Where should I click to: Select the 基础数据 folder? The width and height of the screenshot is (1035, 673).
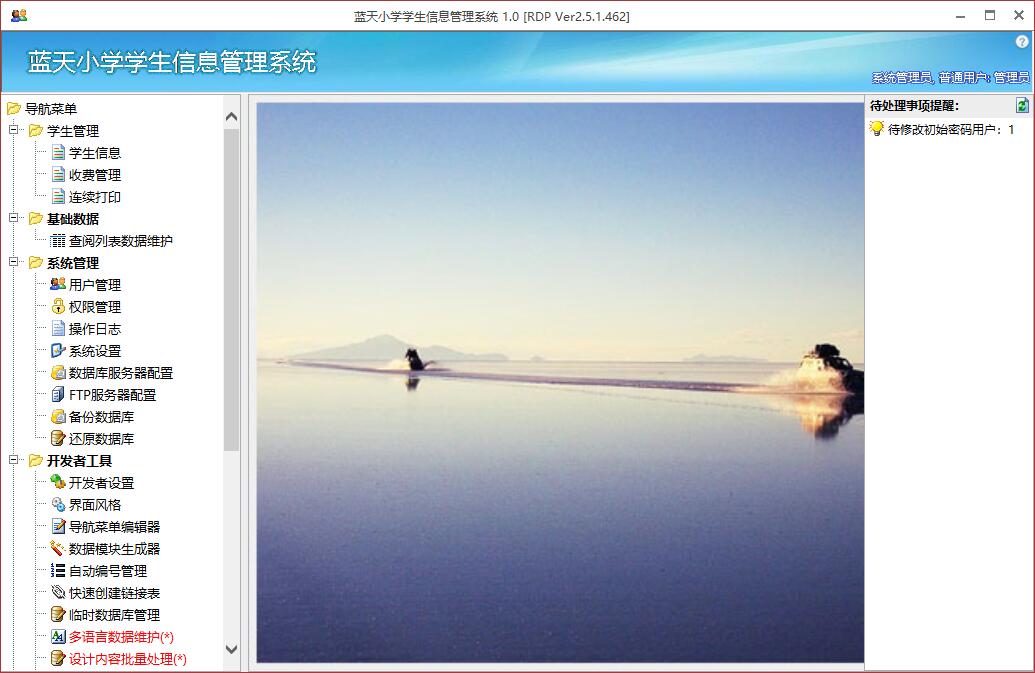[x=73, y=219]
